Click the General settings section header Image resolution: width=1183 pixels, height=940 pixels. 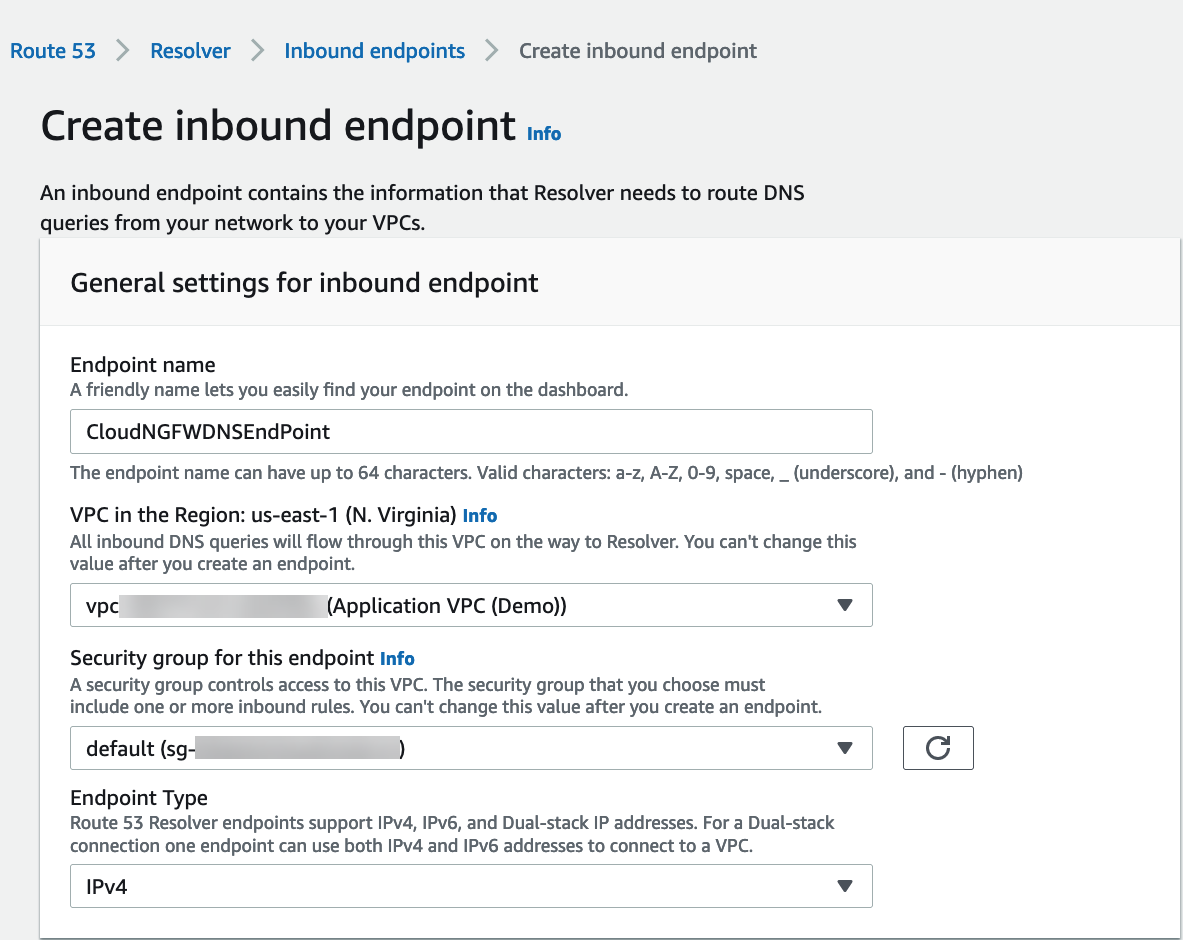point(304,283)
